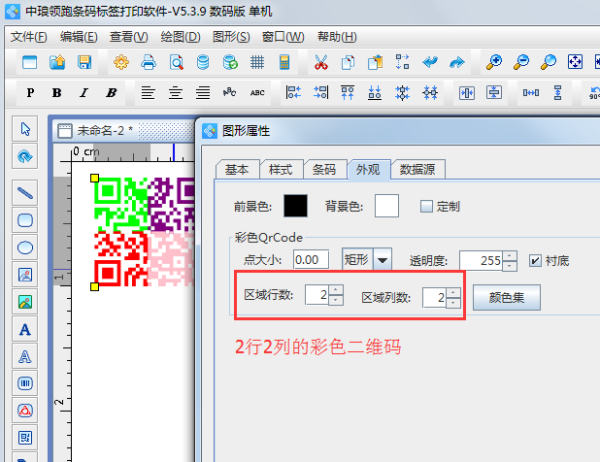Select the solid A text tool

pos(25,329)
